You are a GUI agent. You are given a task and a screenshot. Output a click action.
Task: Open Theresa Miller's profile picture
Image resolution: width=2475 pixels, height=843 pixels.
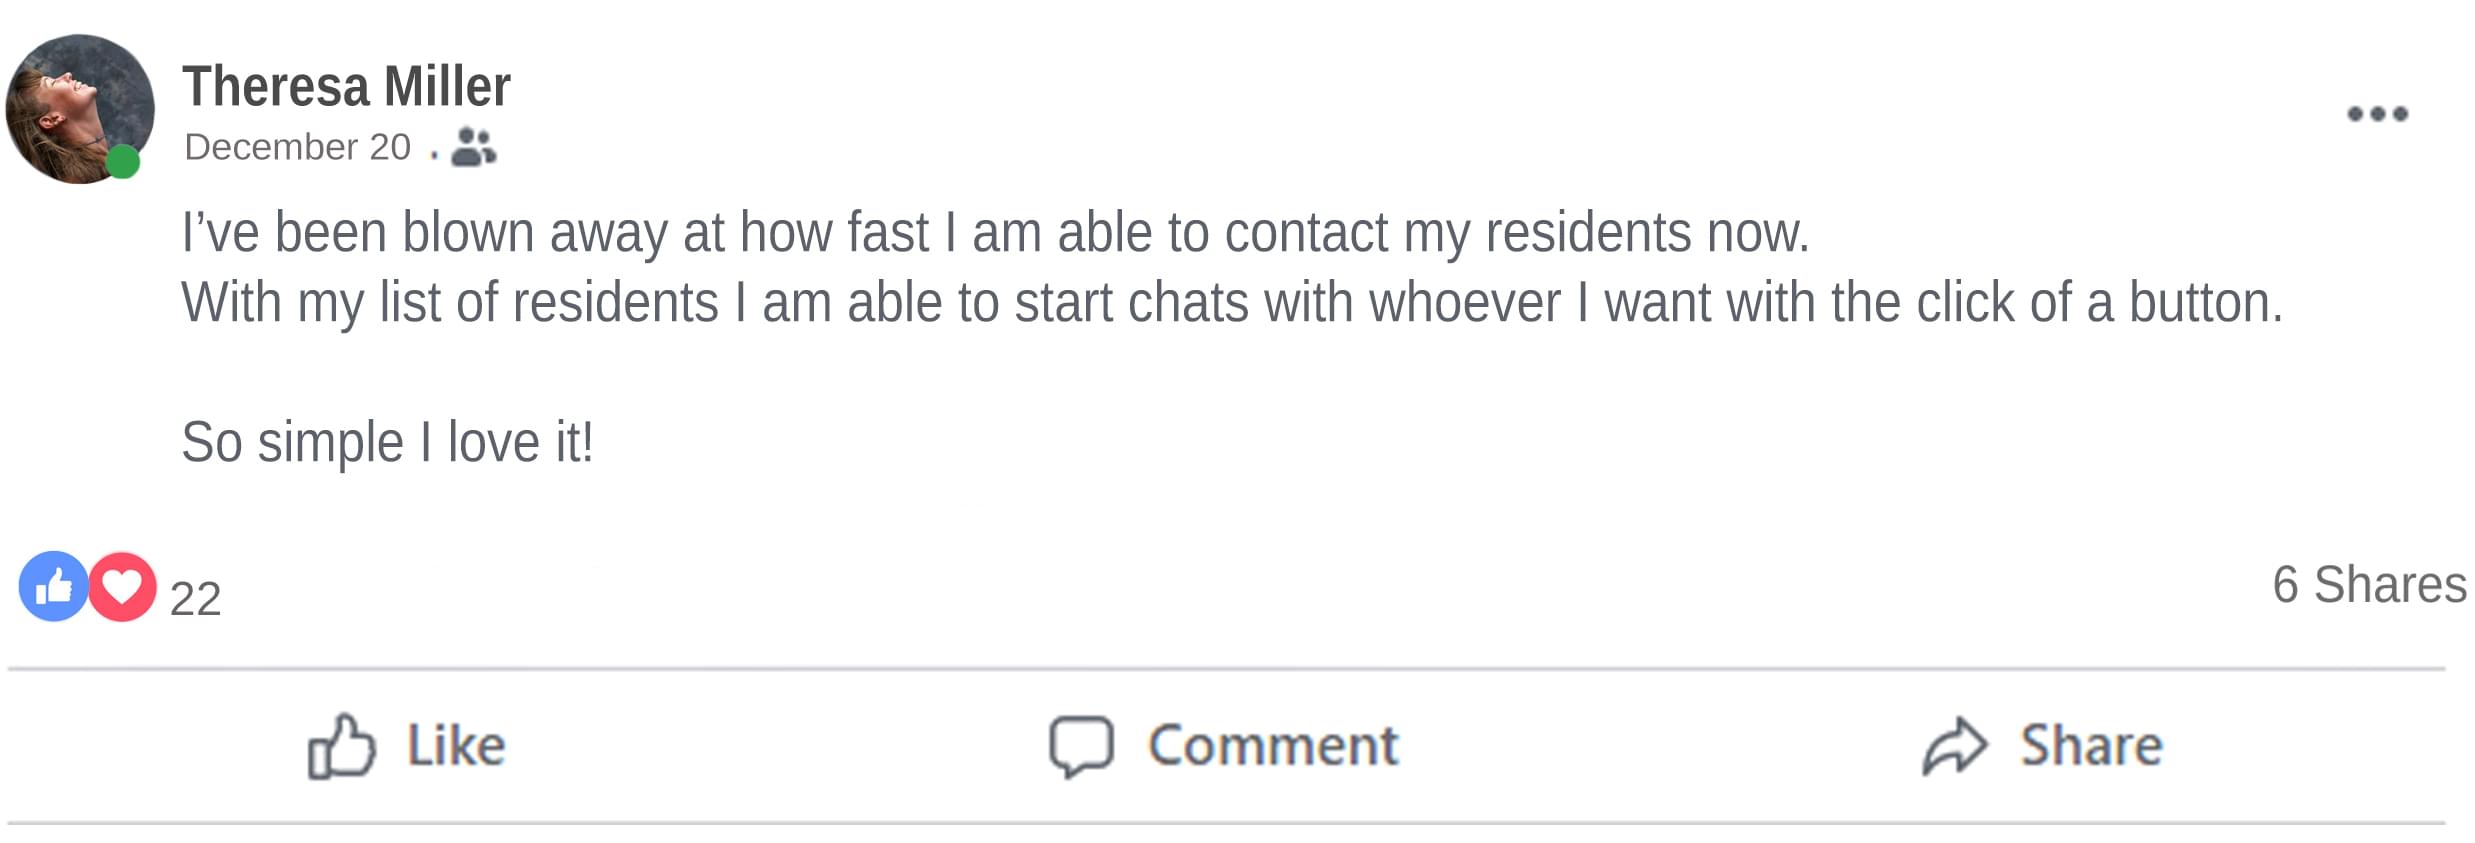[x=78, y=108]
